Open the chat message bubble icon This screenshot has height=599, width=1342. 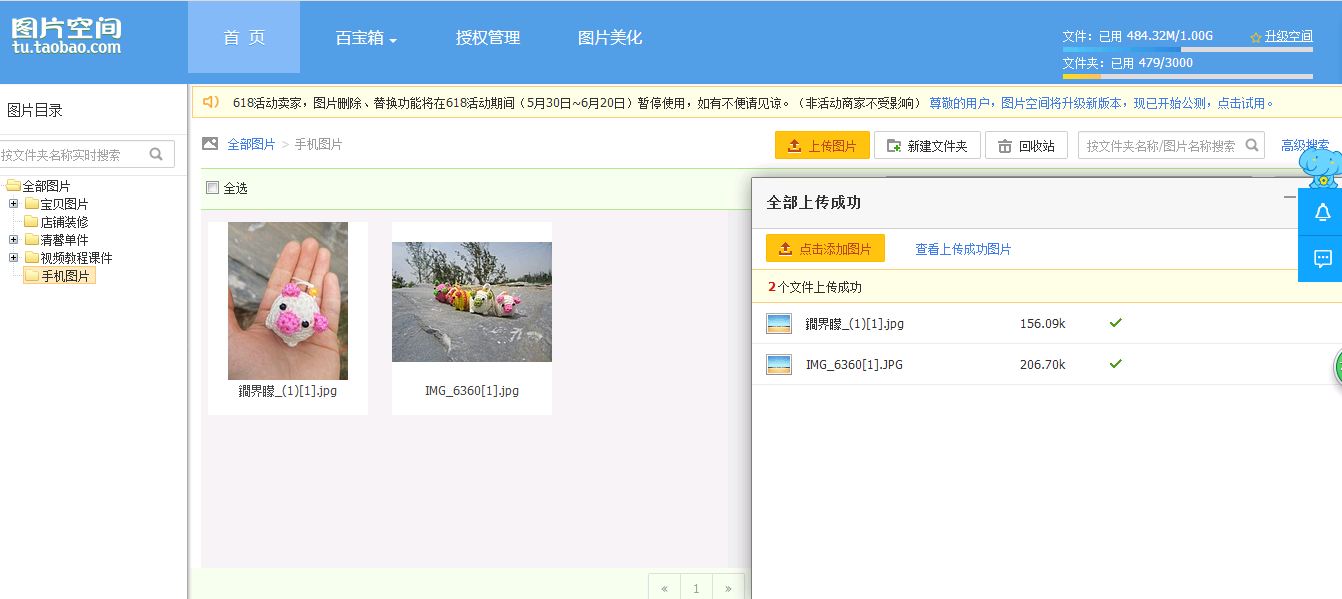[1322, 259]
